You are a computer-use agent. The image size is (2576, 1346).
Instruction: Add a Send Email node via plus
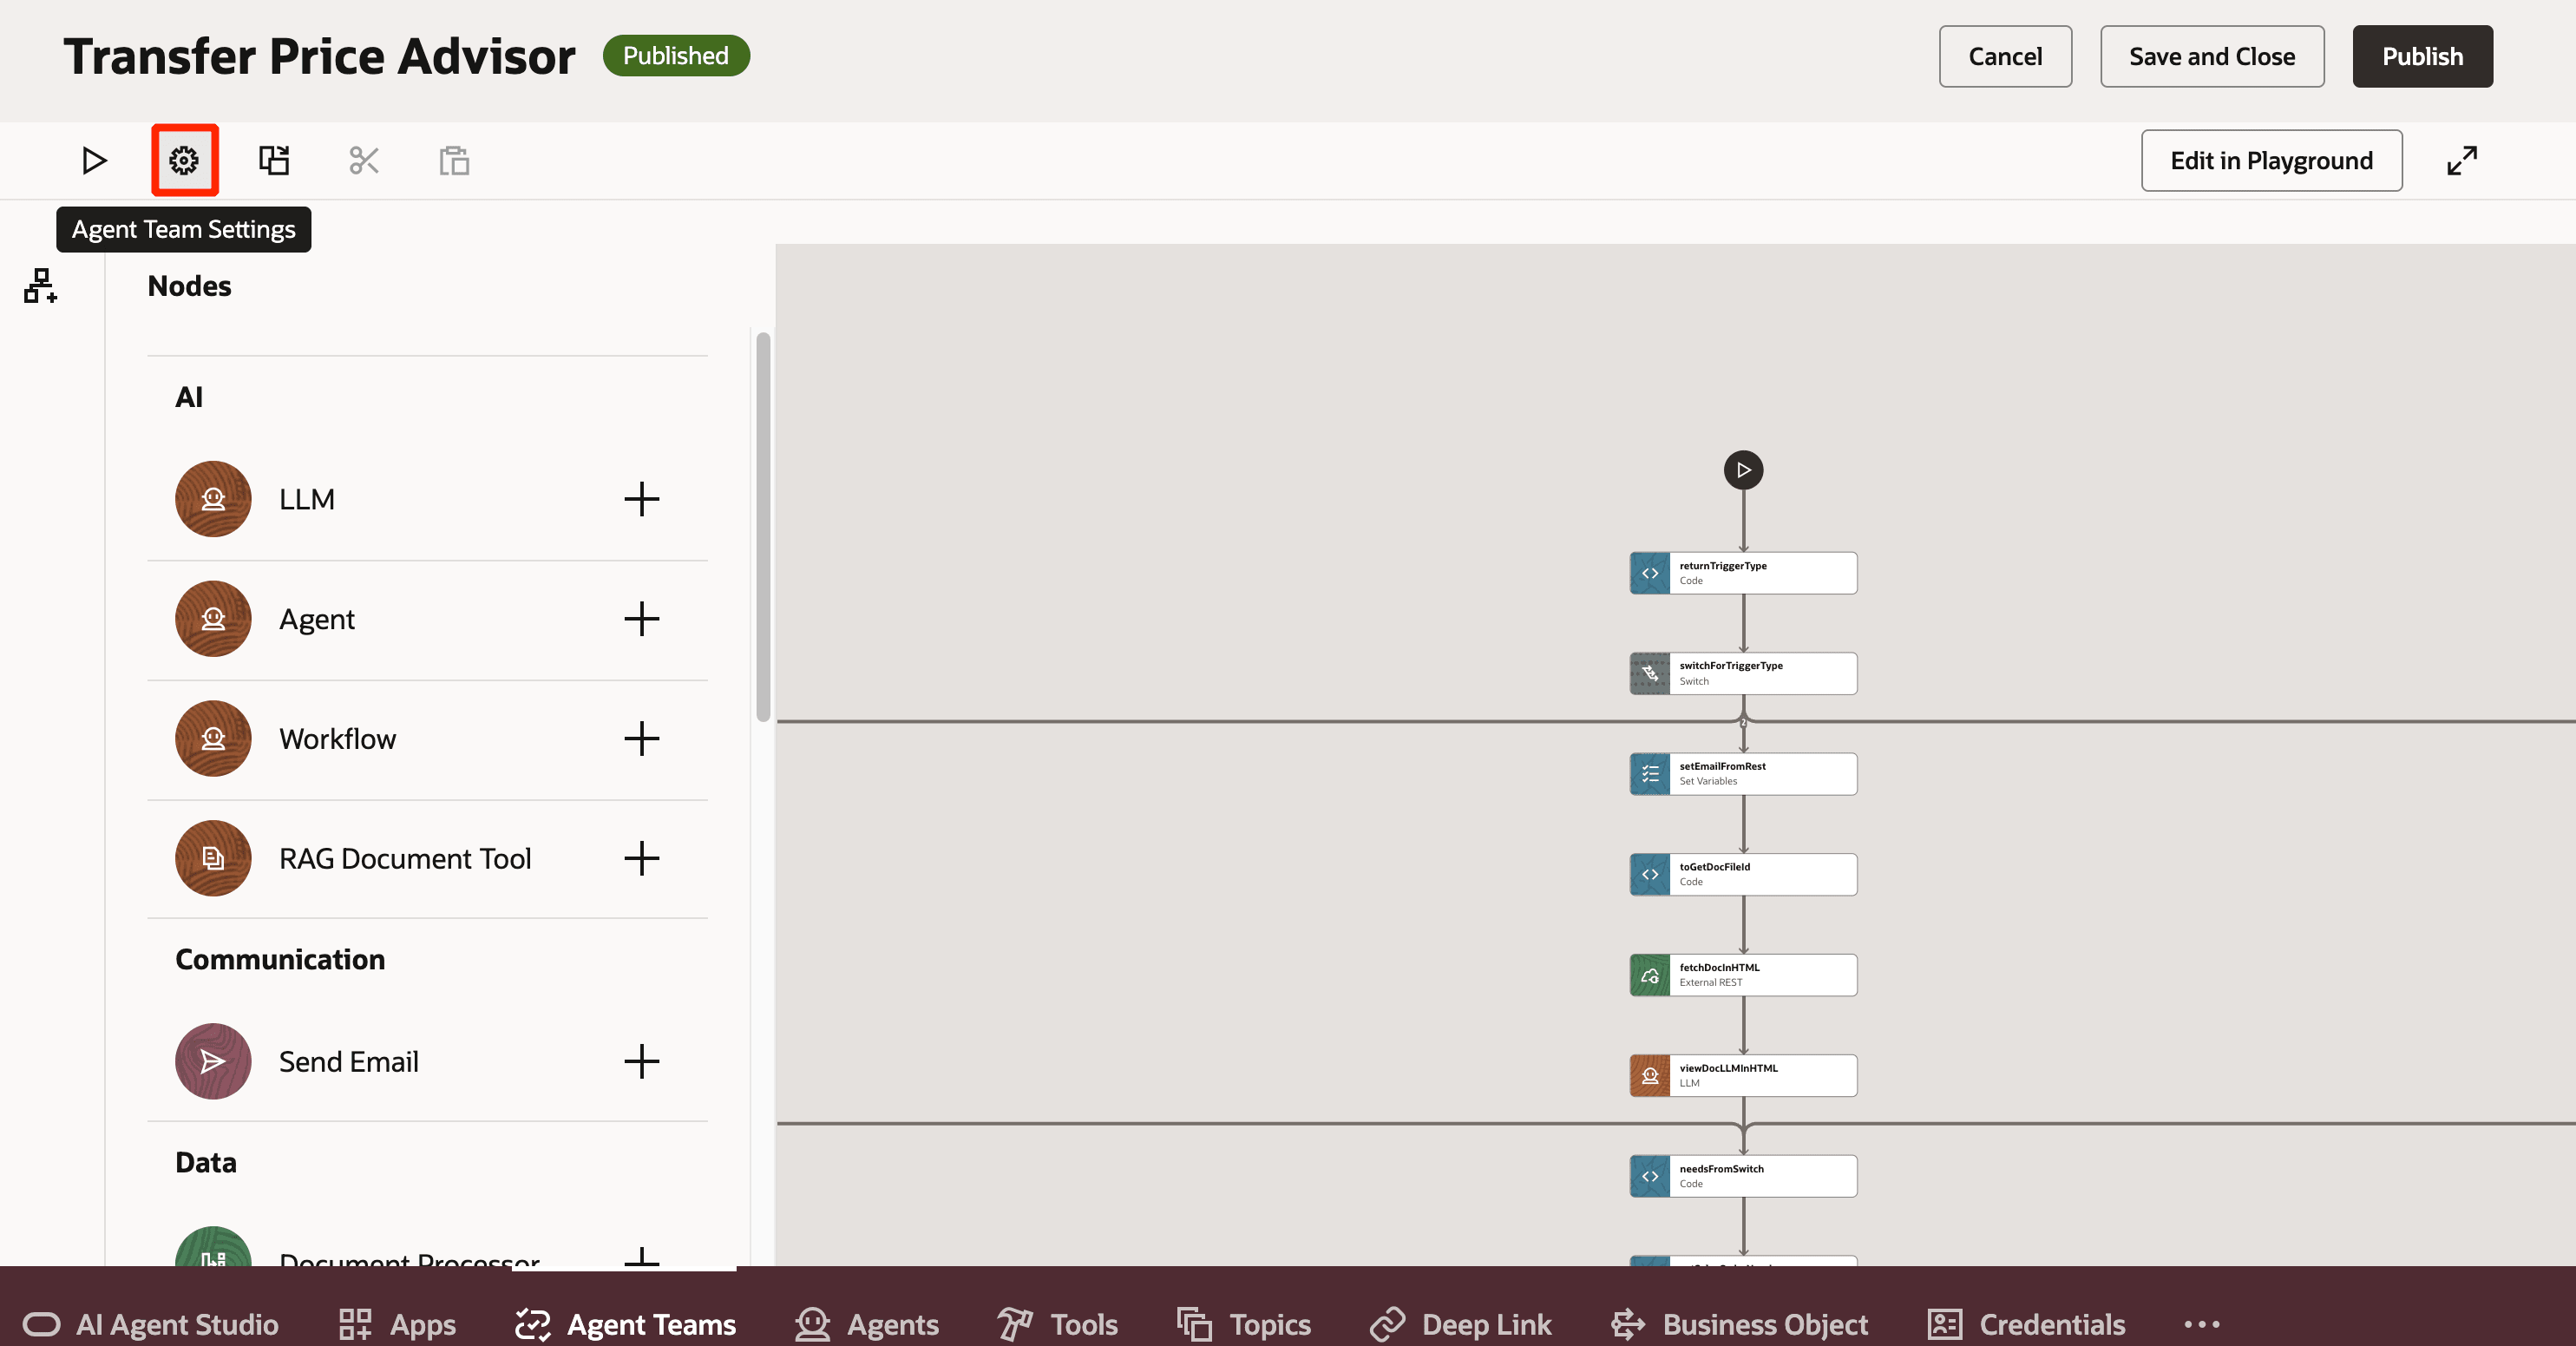642,1061
